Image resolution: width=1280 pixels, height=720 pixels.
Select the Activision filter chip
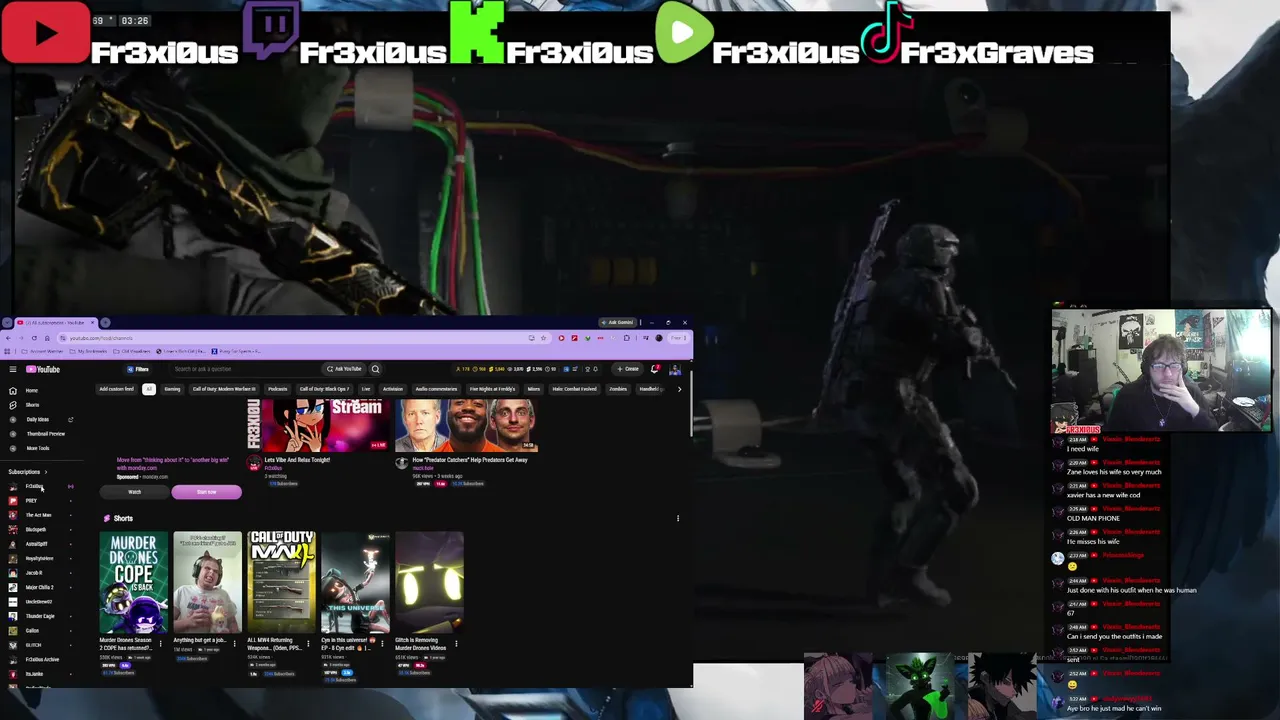(392, 389)
